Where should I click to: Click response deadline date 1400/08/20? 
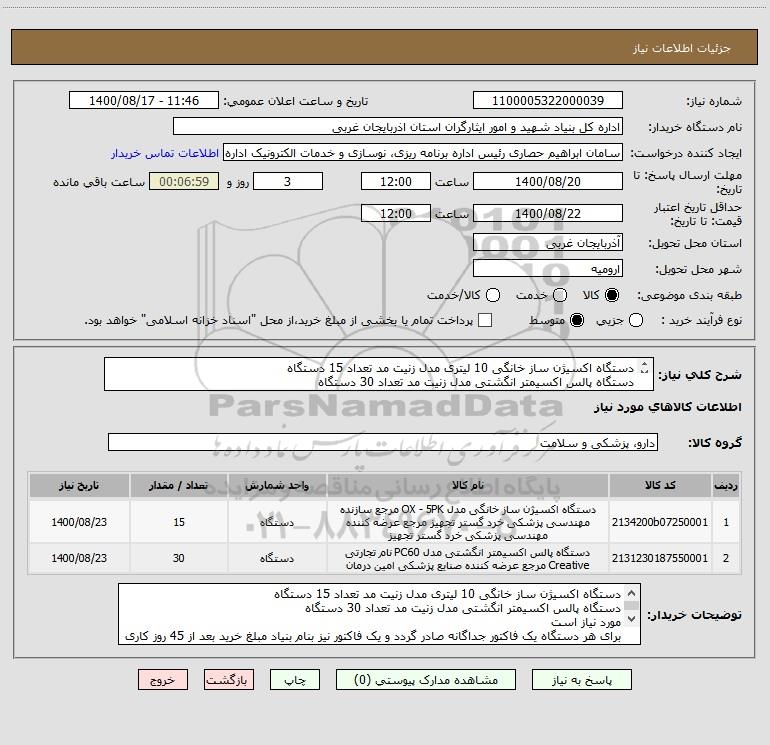coord(548,181)
